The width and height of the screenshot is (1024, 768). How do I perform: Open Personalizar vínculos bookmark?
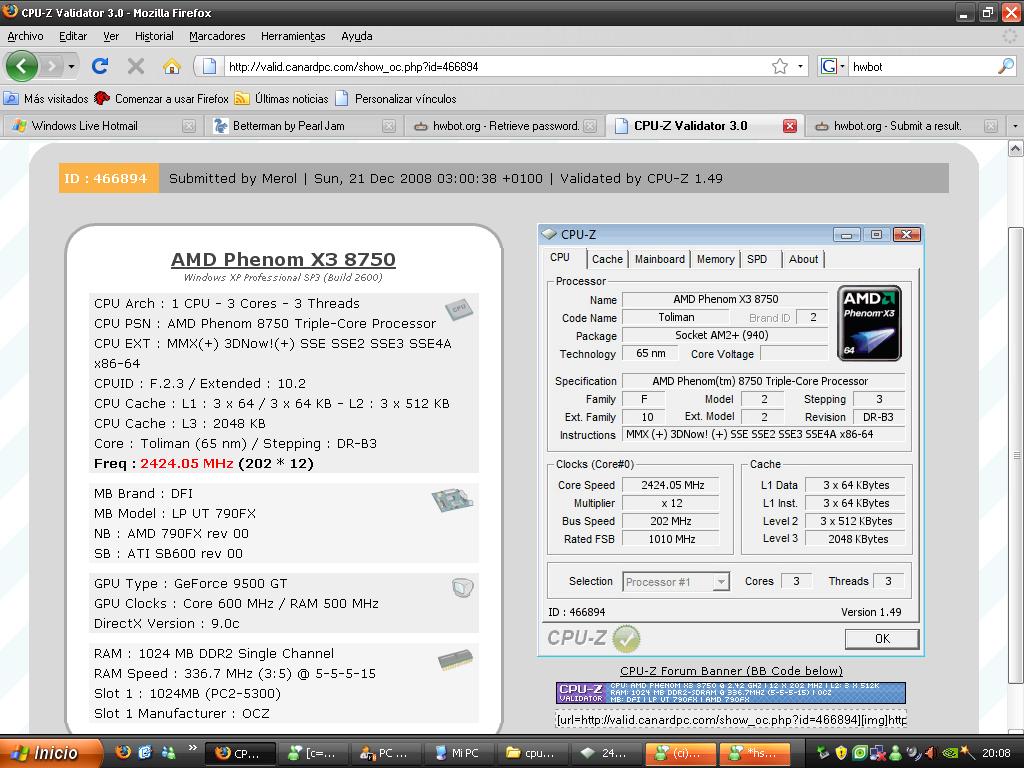396,99
